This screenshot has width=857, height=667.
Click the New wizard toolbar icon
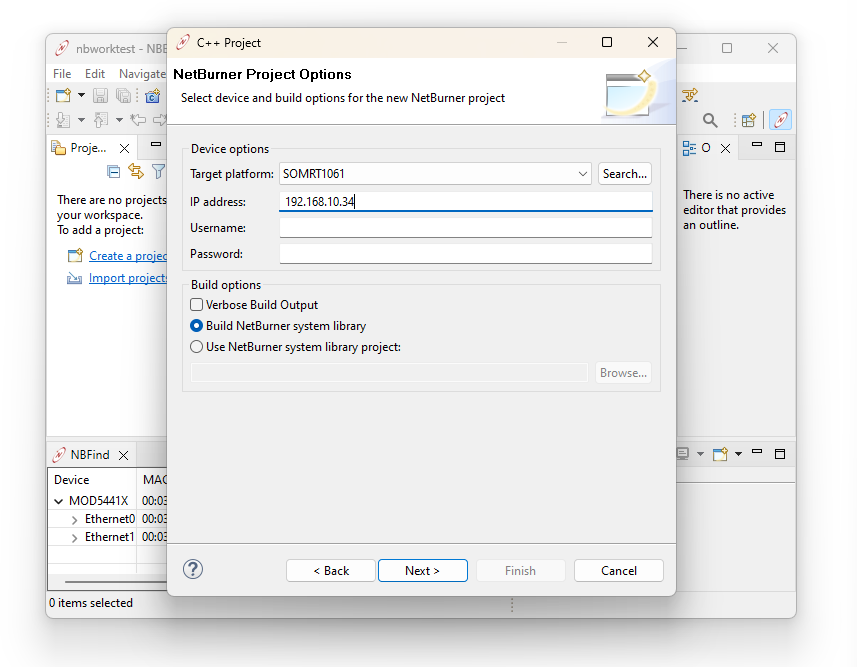(x=62, y=96)
